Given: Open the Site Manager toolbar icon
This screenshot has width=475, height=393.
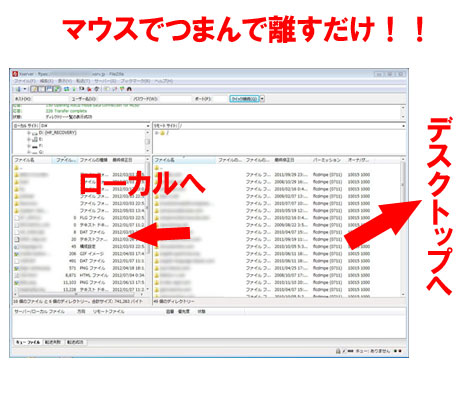Looking at the screenshot, I should point(18,89).
